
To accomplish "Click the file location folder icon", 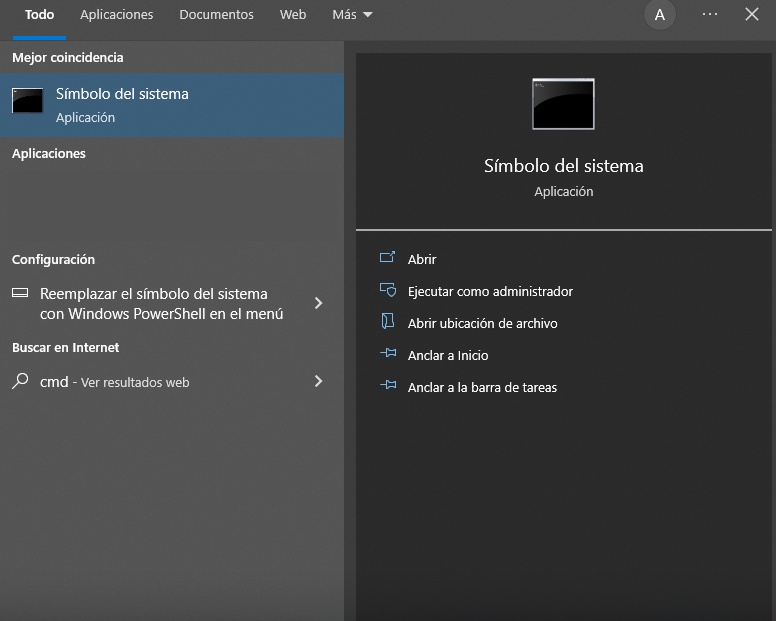I will coord(388,321).
